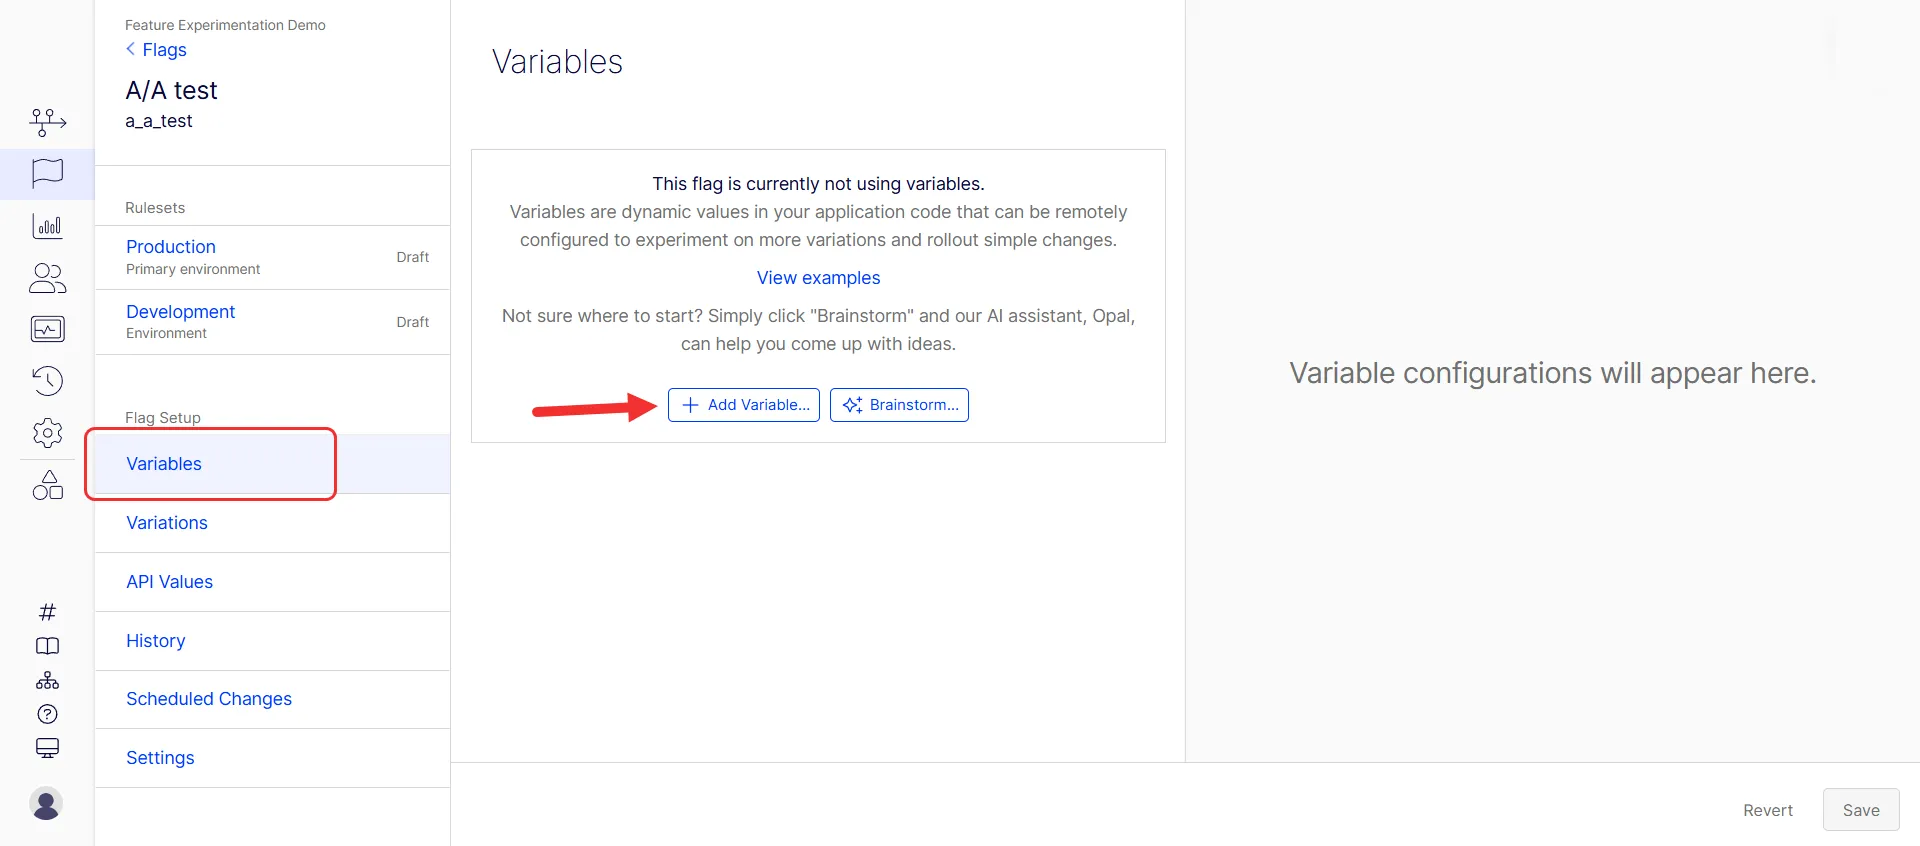The image size is (1920, 846).
Task: Open the user profile avatar
Action: click(46, 804)
